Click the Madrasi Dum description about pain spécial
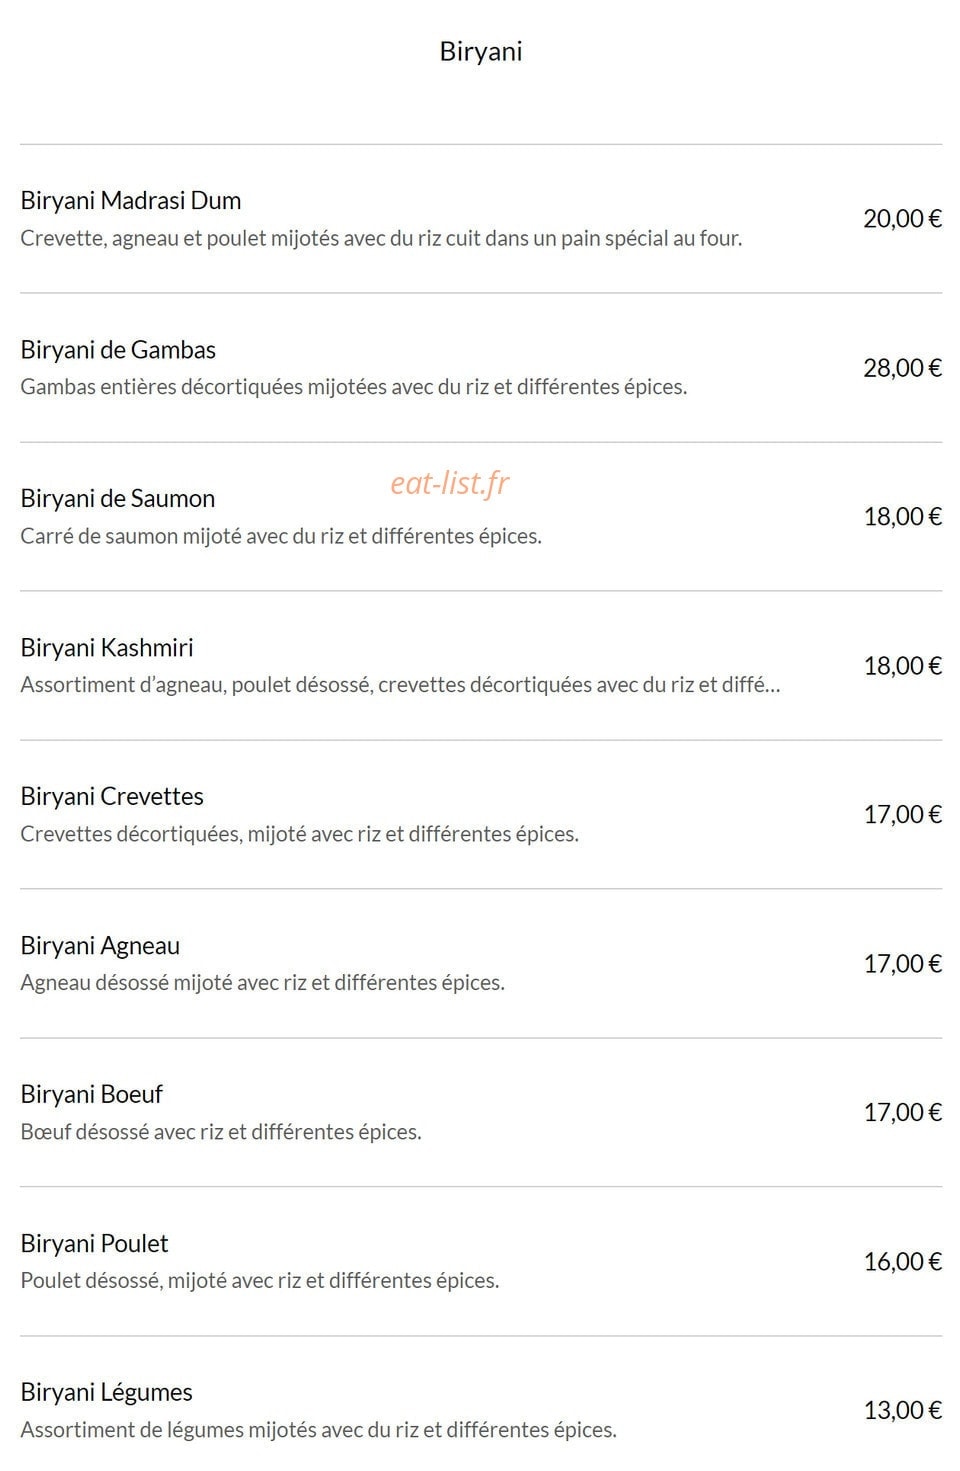 [381, 238]
